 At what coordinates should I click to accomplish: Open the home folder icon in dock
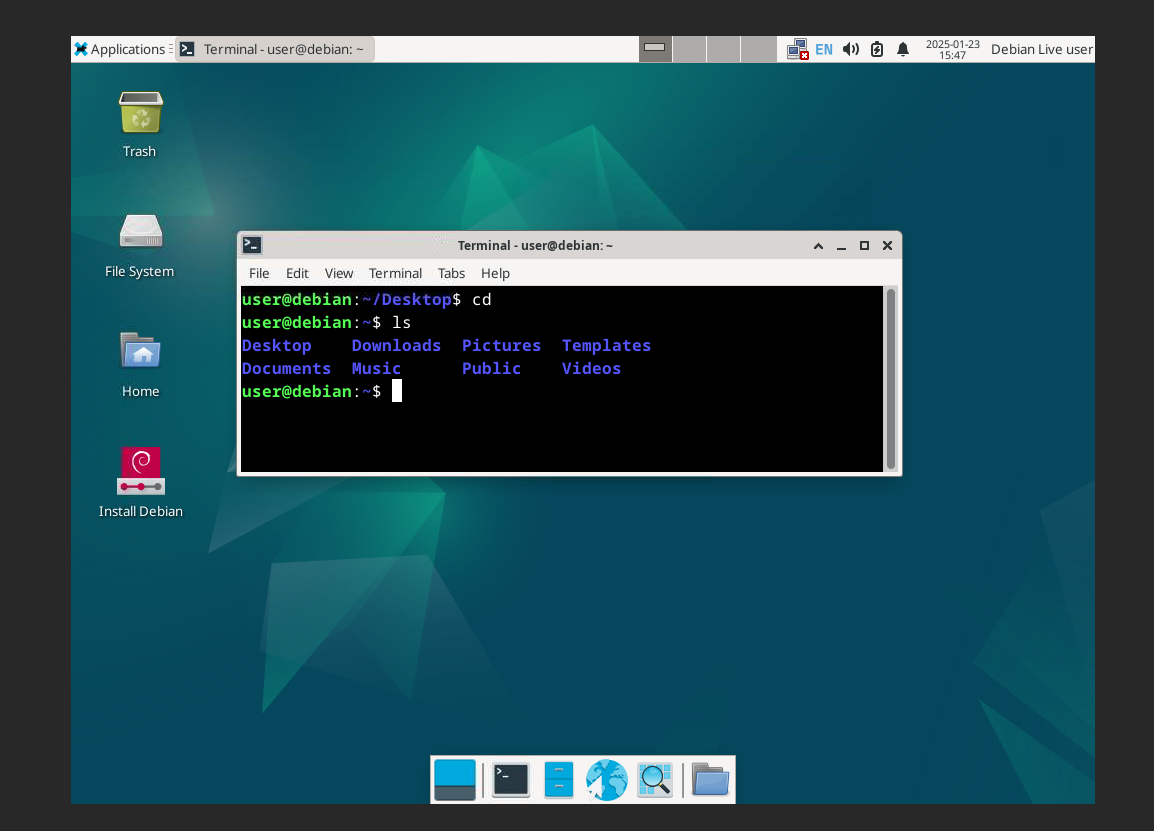710,779
